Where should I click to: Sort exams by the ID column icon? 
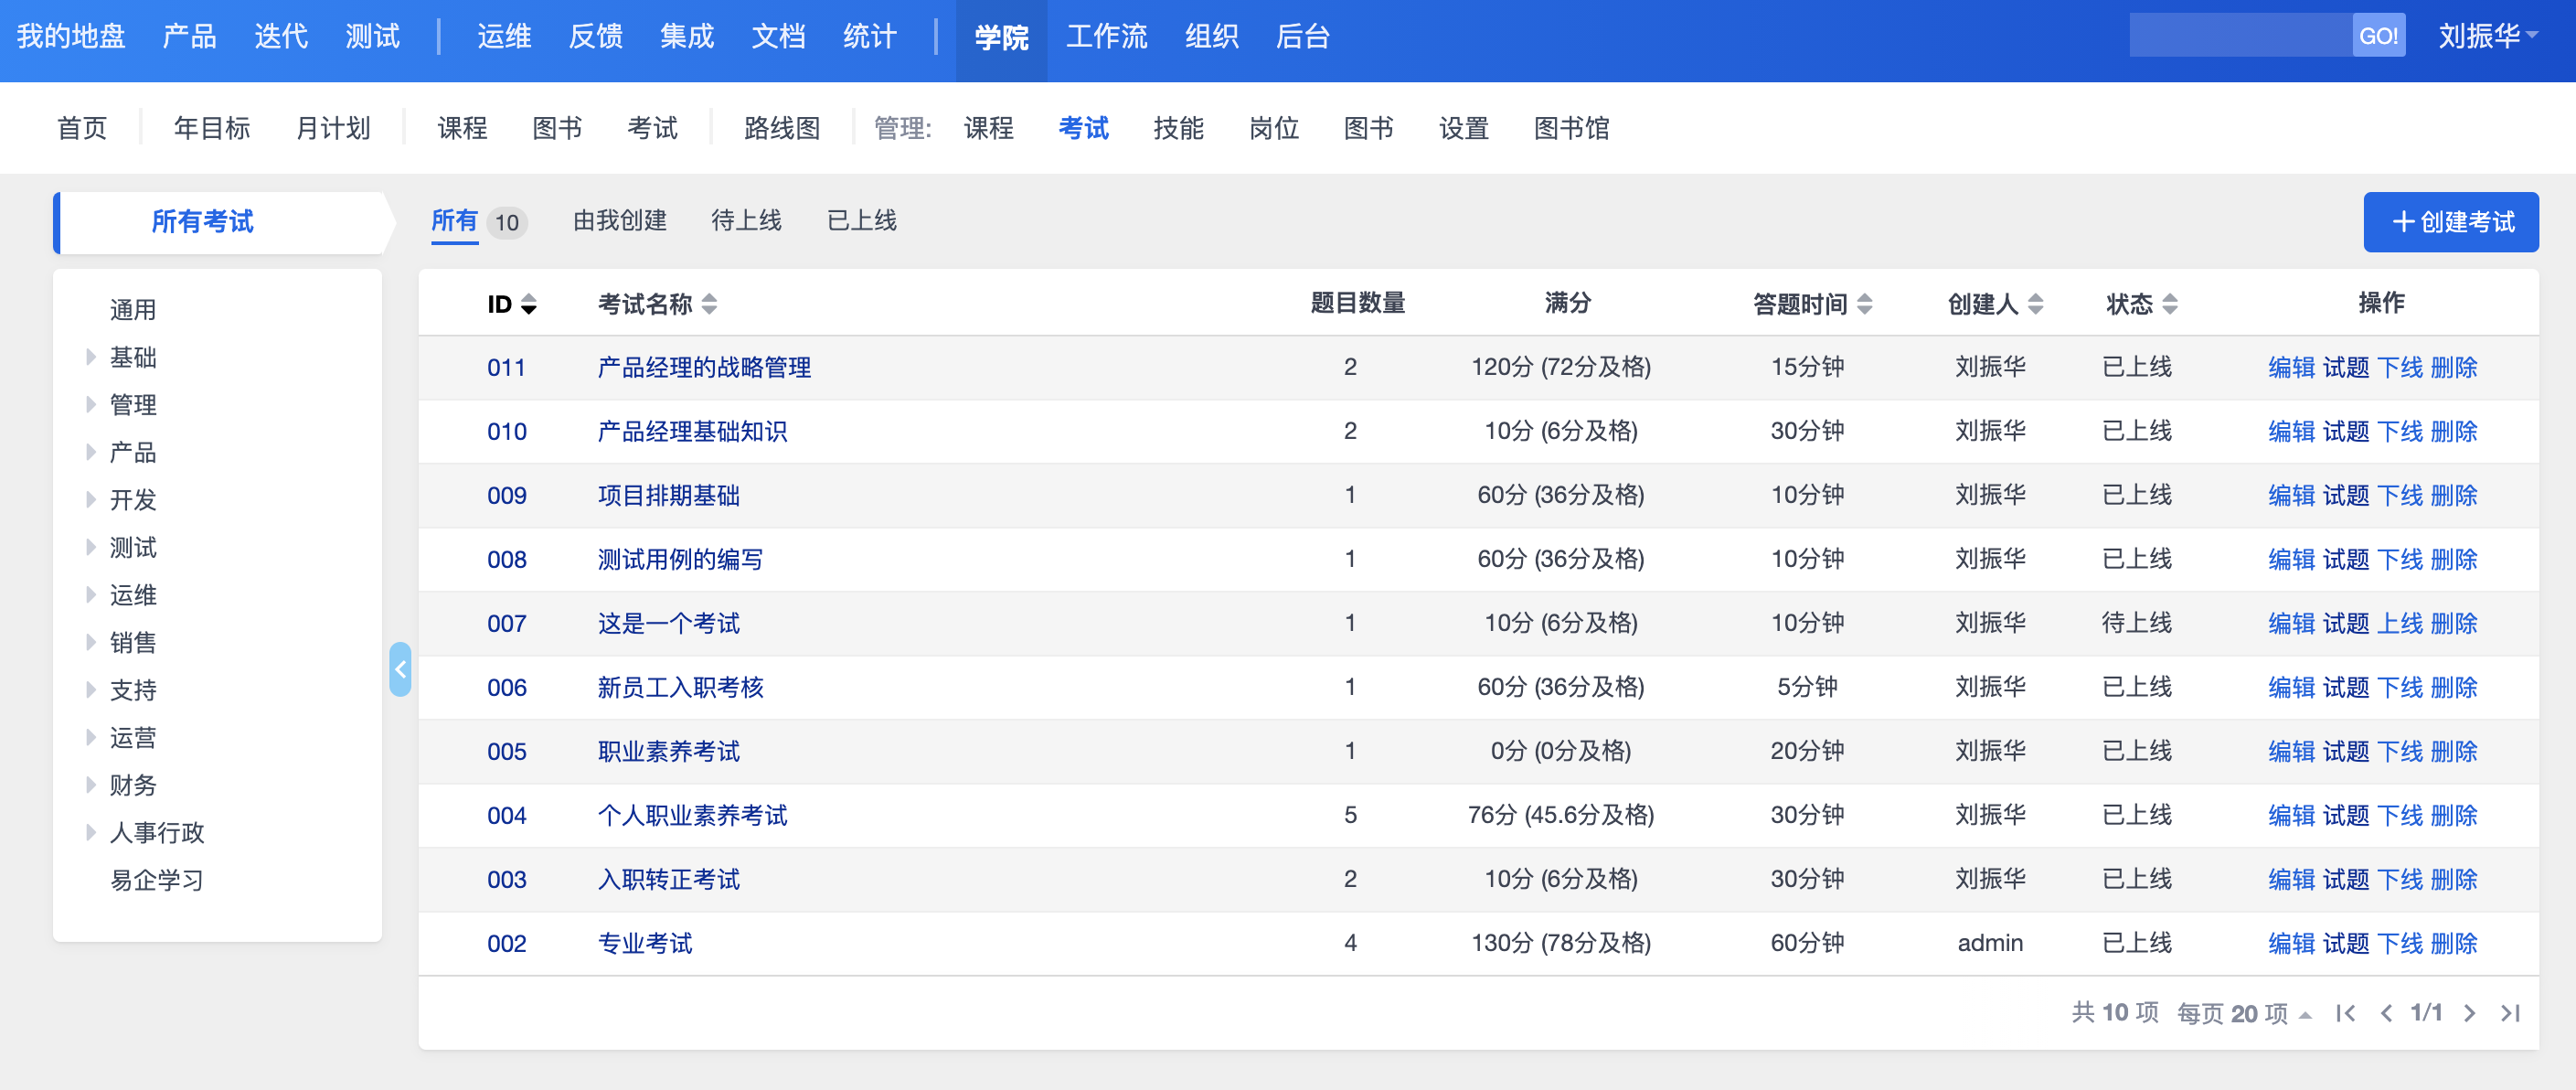point(529,304)
